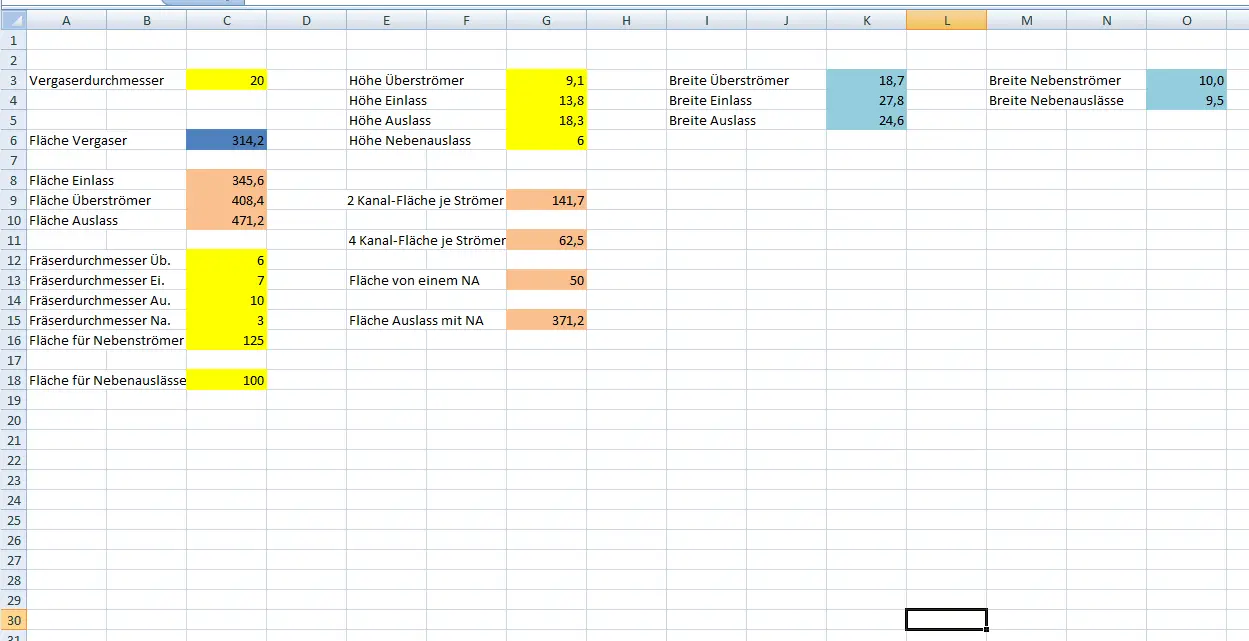Select column G header

point(546,20)
